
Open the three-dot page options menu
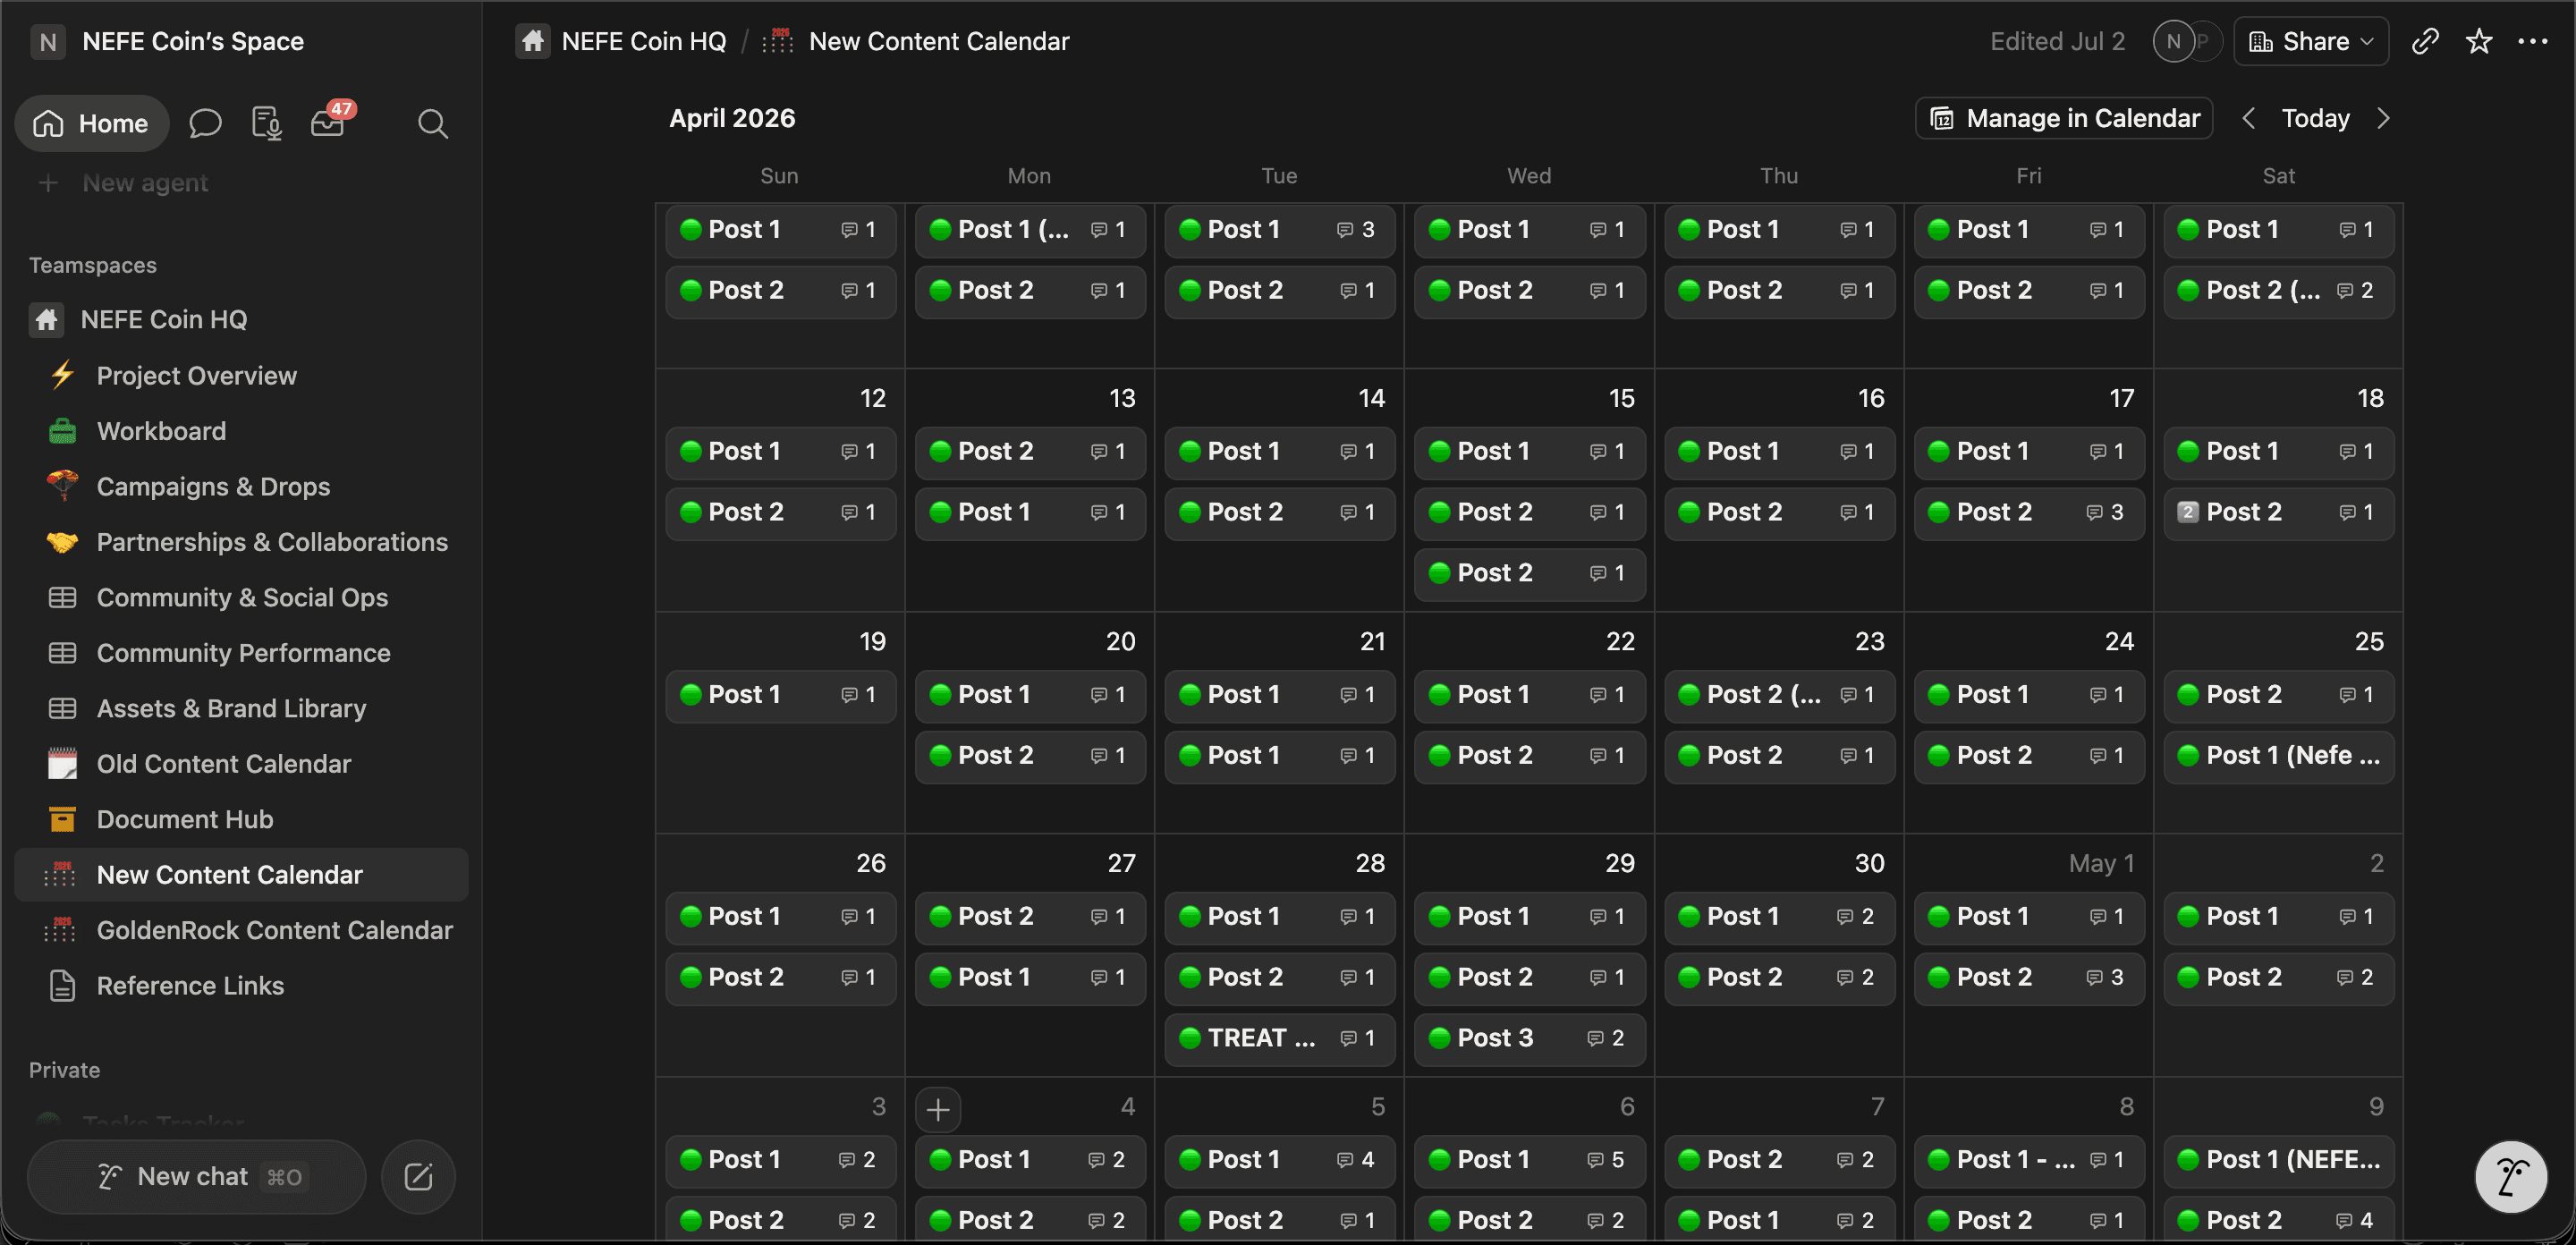(x=2532, y=41)
